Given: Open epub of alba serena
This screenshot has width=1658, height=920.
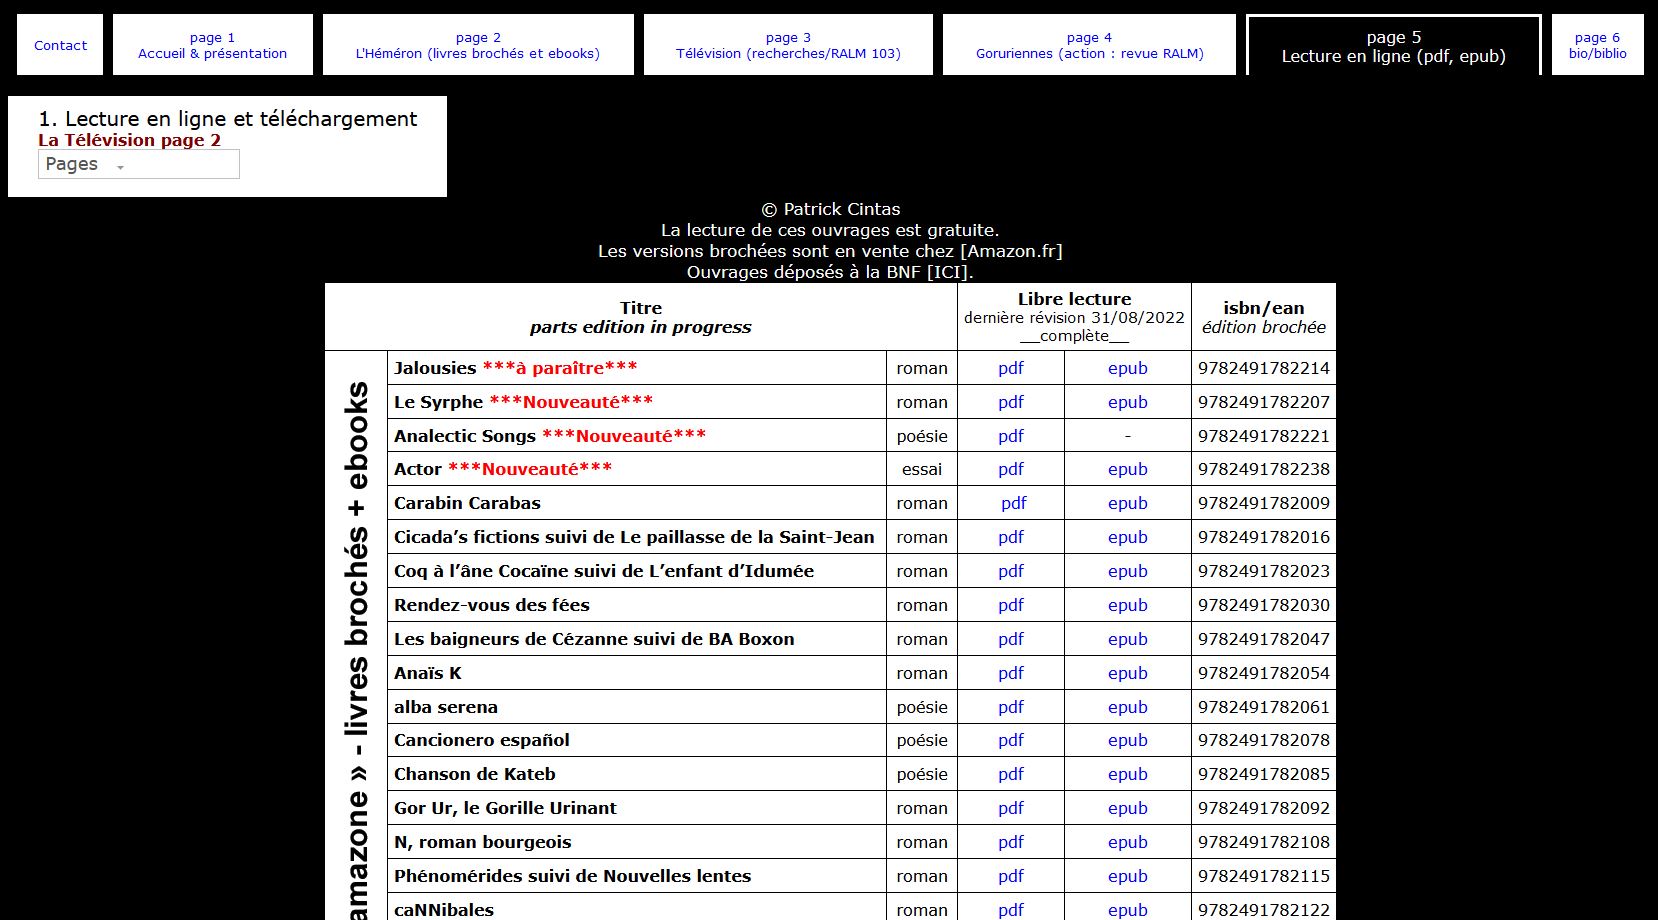Looking at the screenshot, I should 1127,707.
